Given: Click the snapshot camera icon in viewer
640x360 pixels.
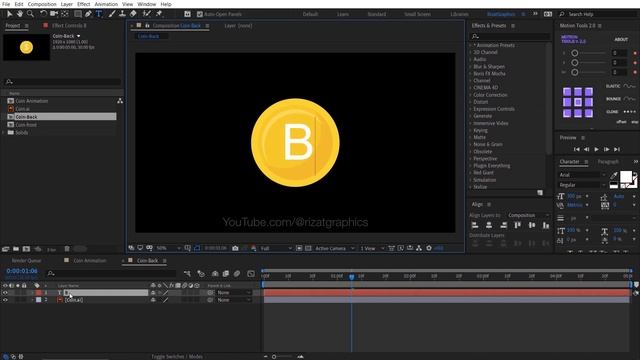Looking at the screenshot, I should click(x=235, y=248).
